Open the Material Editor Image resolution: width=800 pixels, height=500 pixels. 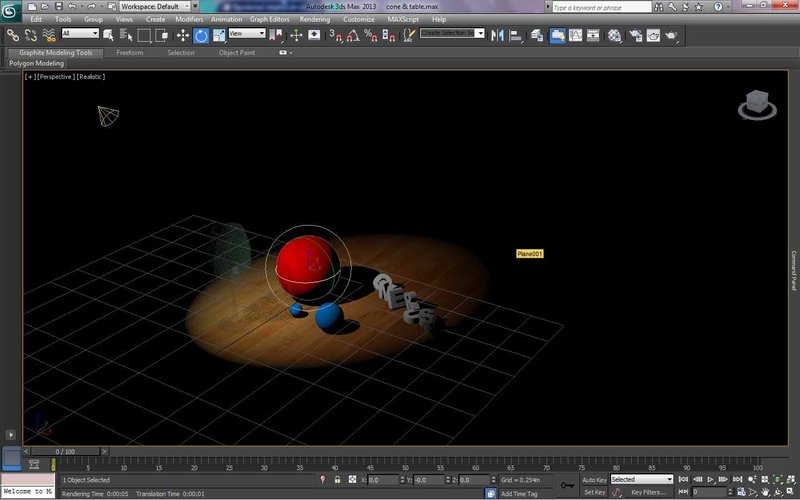click(x=614, y=35)
